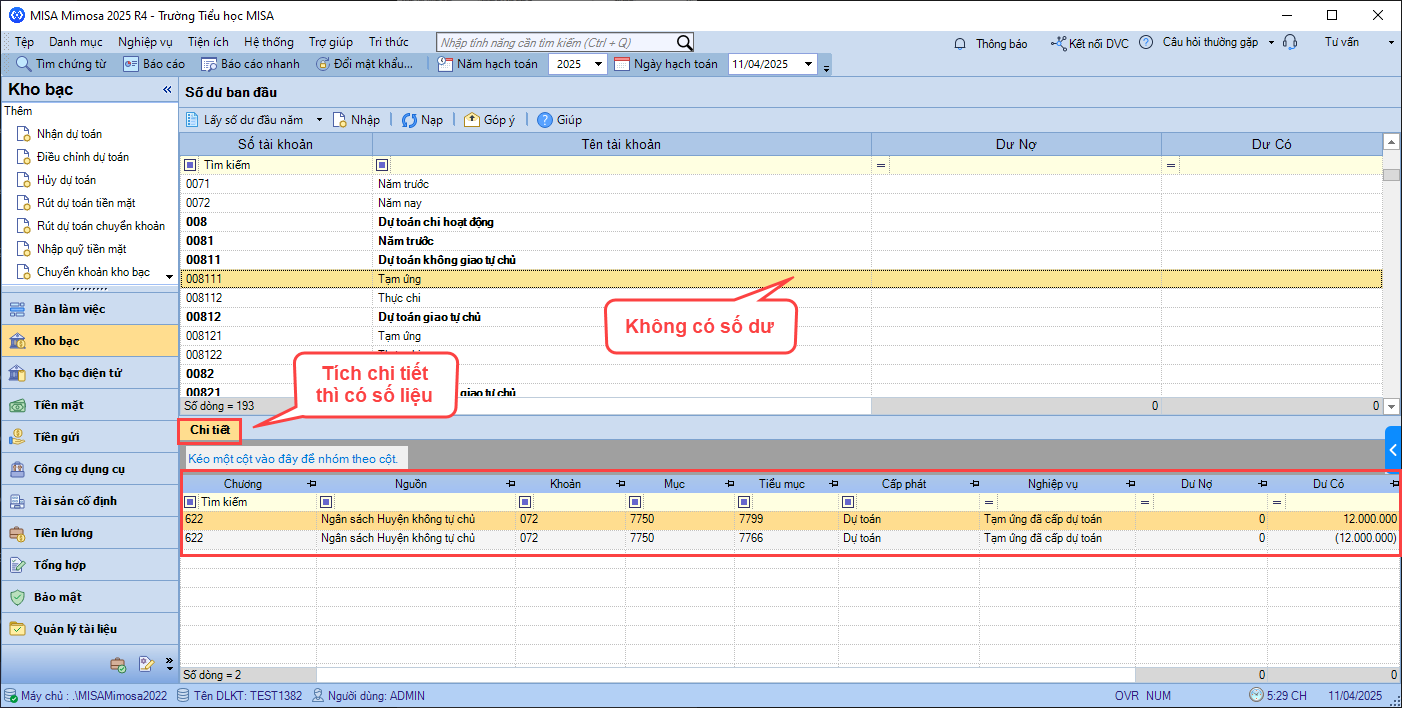Screen dimensions: 1402x708
Task: Choose Nhận dự toán in Kho bạc list
Action: coord(69,134)
